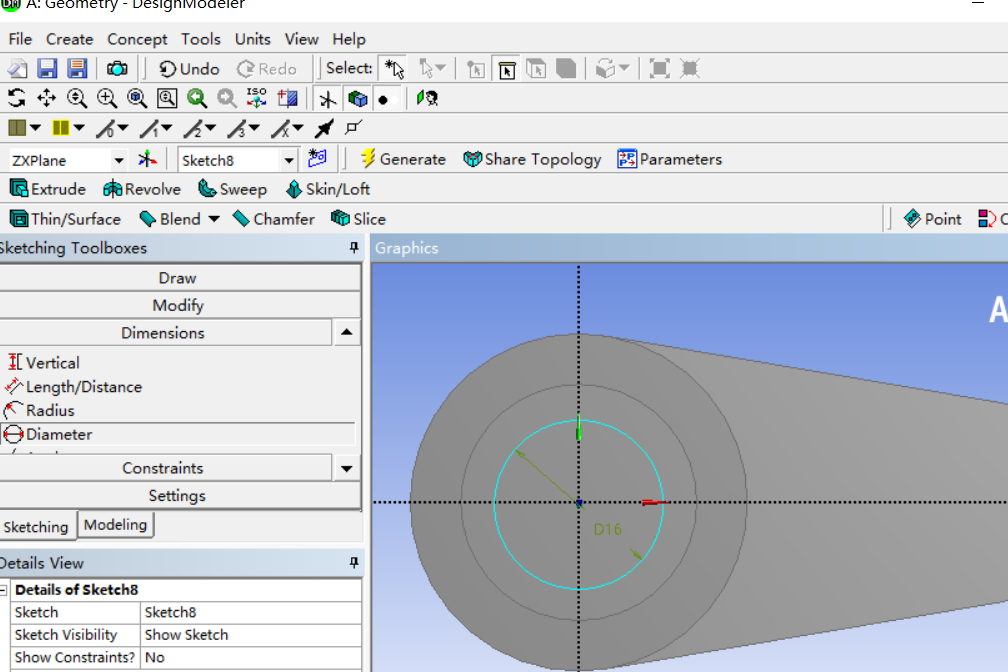The height and width of the screenshot is (672, 1008).
Task: Activate the Rotate view tool
Action: [x=17, y=98]
